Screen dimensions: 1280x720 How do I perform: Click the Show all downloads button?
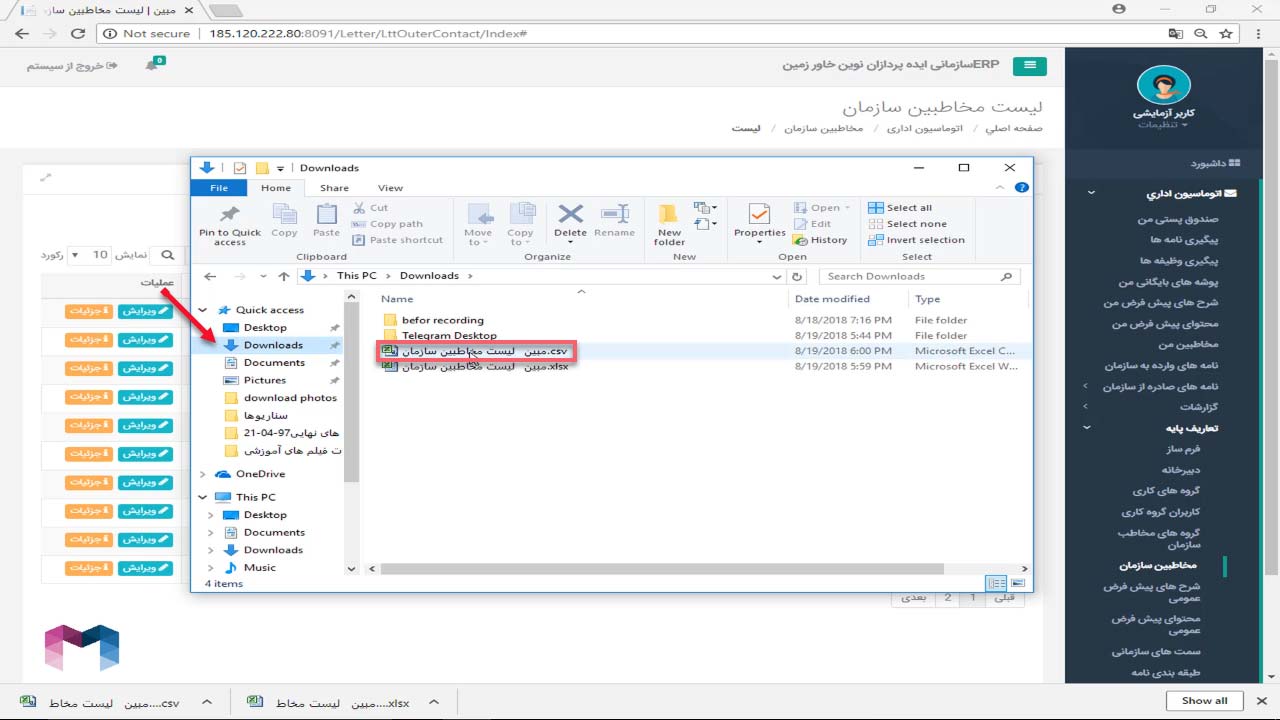[1204, 701]
